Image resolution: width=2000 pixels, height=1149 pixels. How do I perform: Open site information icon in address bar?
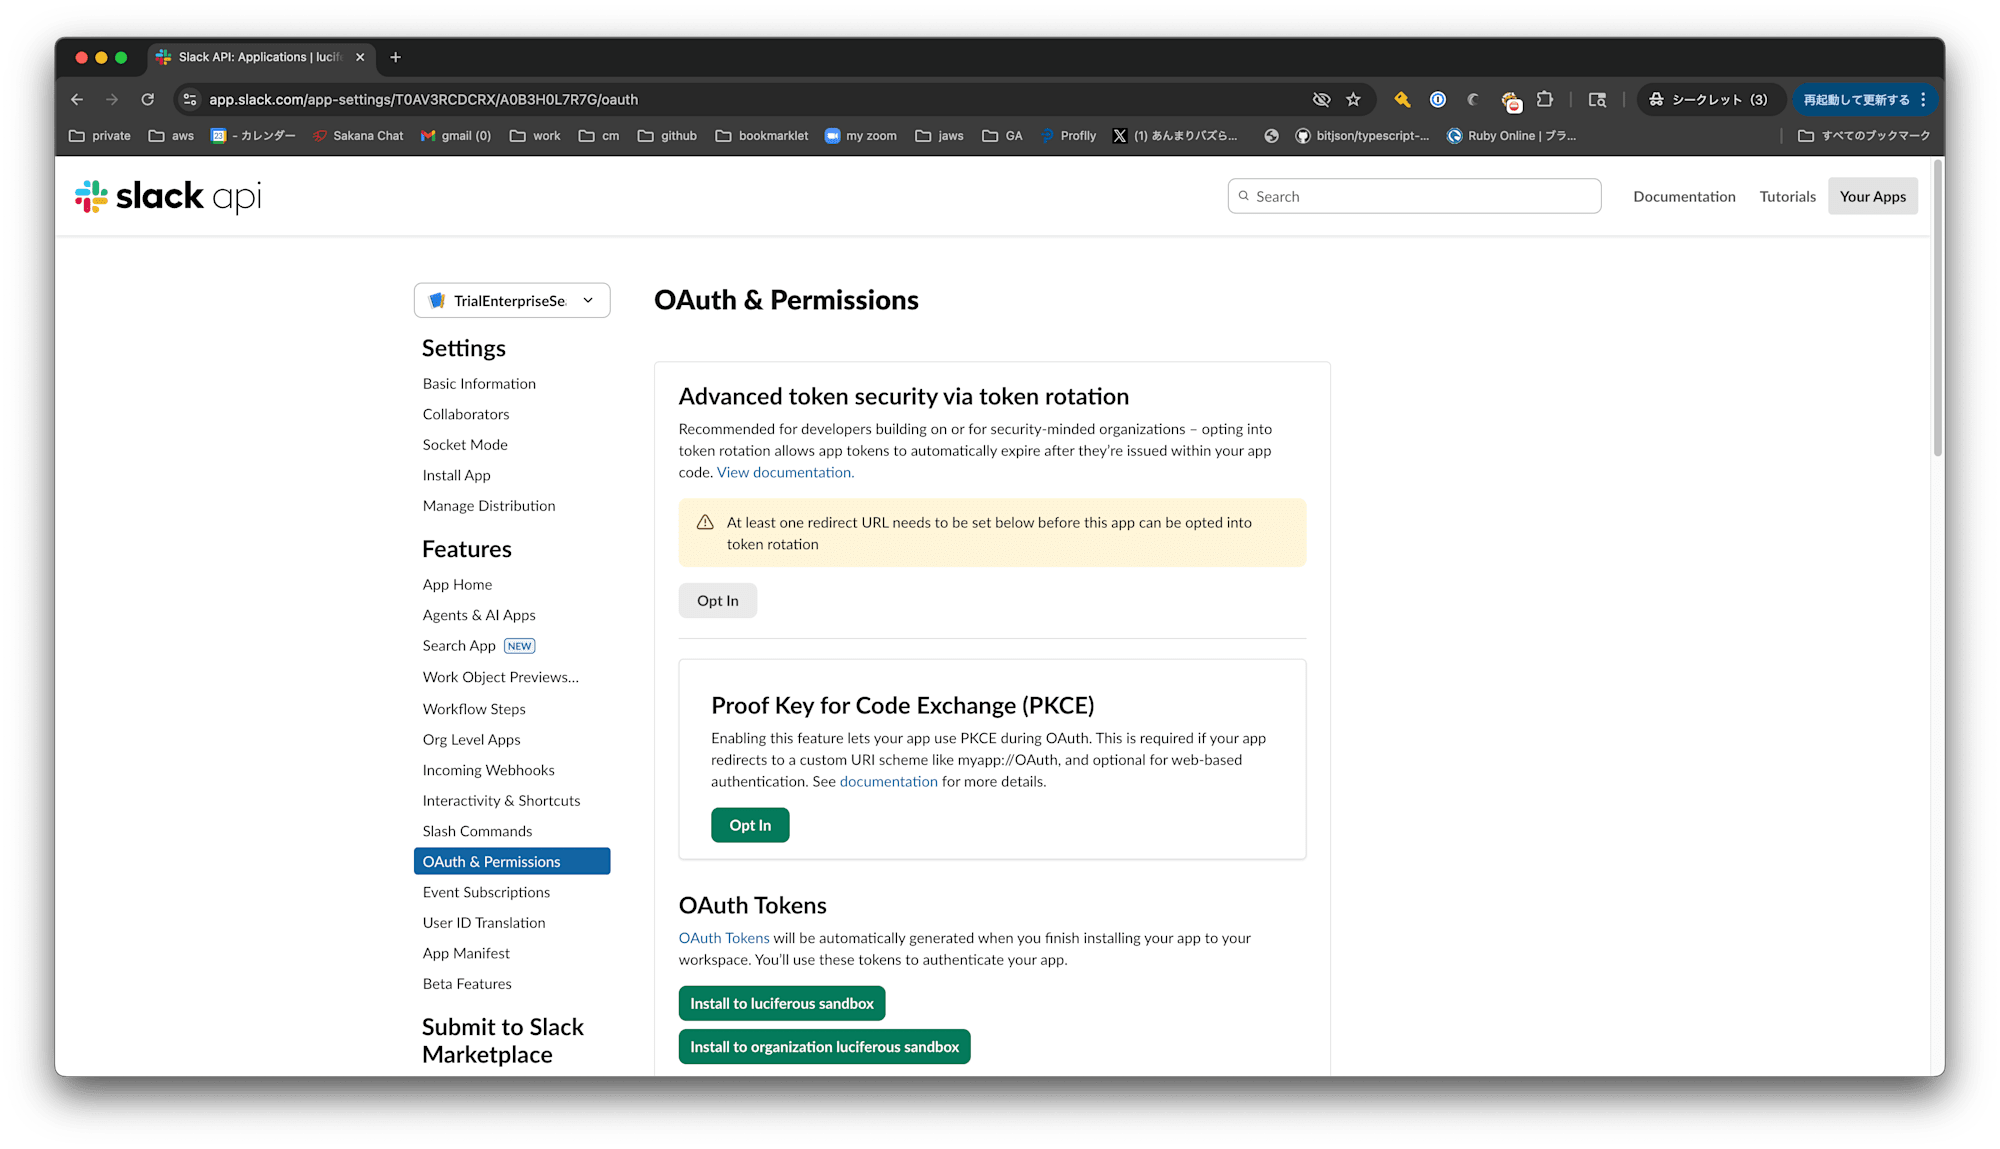tap(190, 99)
